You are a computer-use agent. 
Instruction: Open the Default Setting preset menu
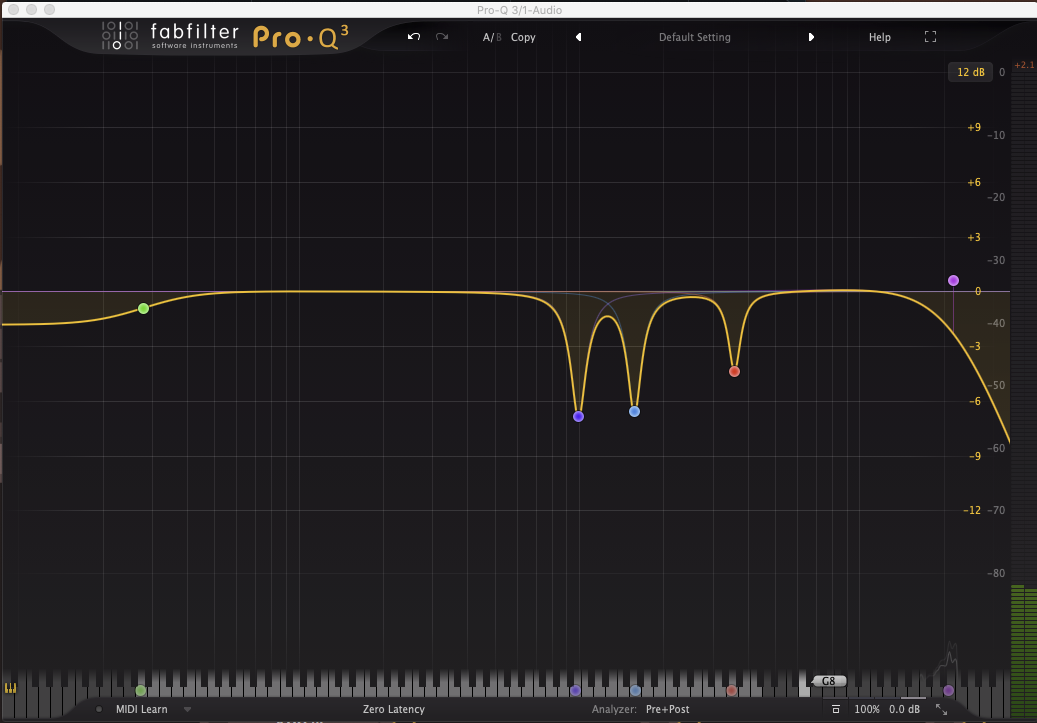pos(694,37)
